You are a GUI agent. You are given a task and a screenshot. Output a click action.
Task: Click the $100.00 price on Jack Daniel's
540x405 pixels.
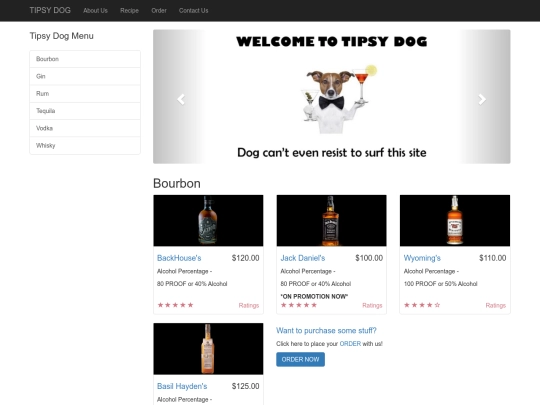coord(369,258)
